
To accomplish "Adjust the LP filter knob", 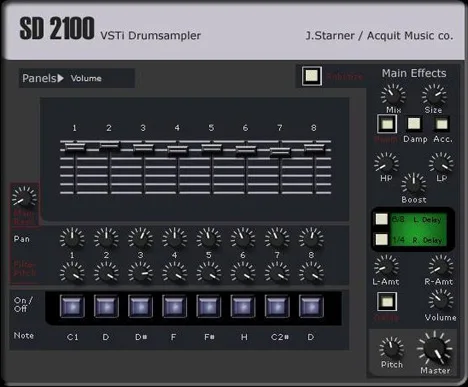I will point(441,163).
